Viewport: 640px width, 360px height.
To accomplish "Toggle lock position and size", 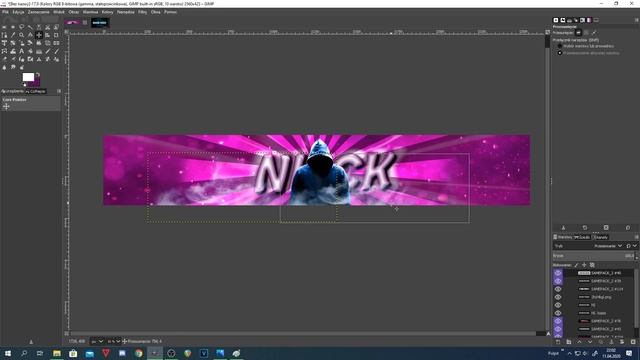I will pyautogui.click(x=584, y=265).
